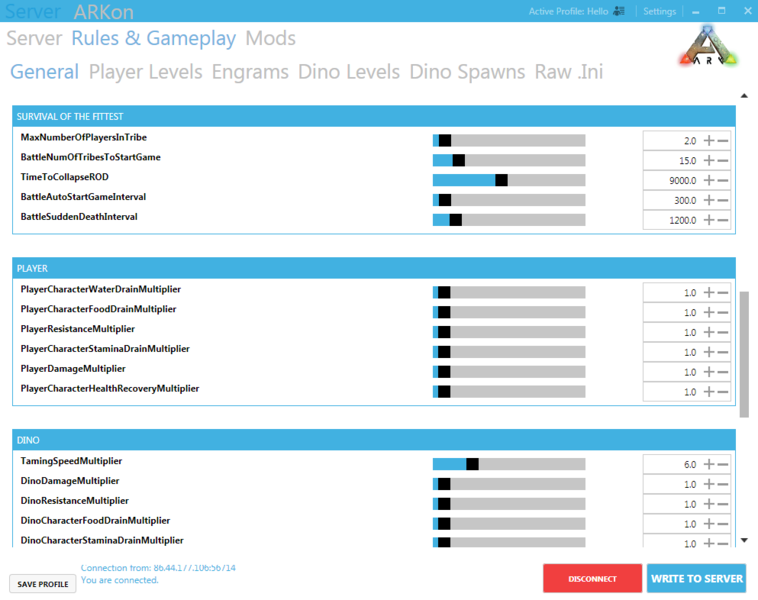758x600 pixels.
Task: Open the Raw .Ini sub-tab
Action: point(568,72)
